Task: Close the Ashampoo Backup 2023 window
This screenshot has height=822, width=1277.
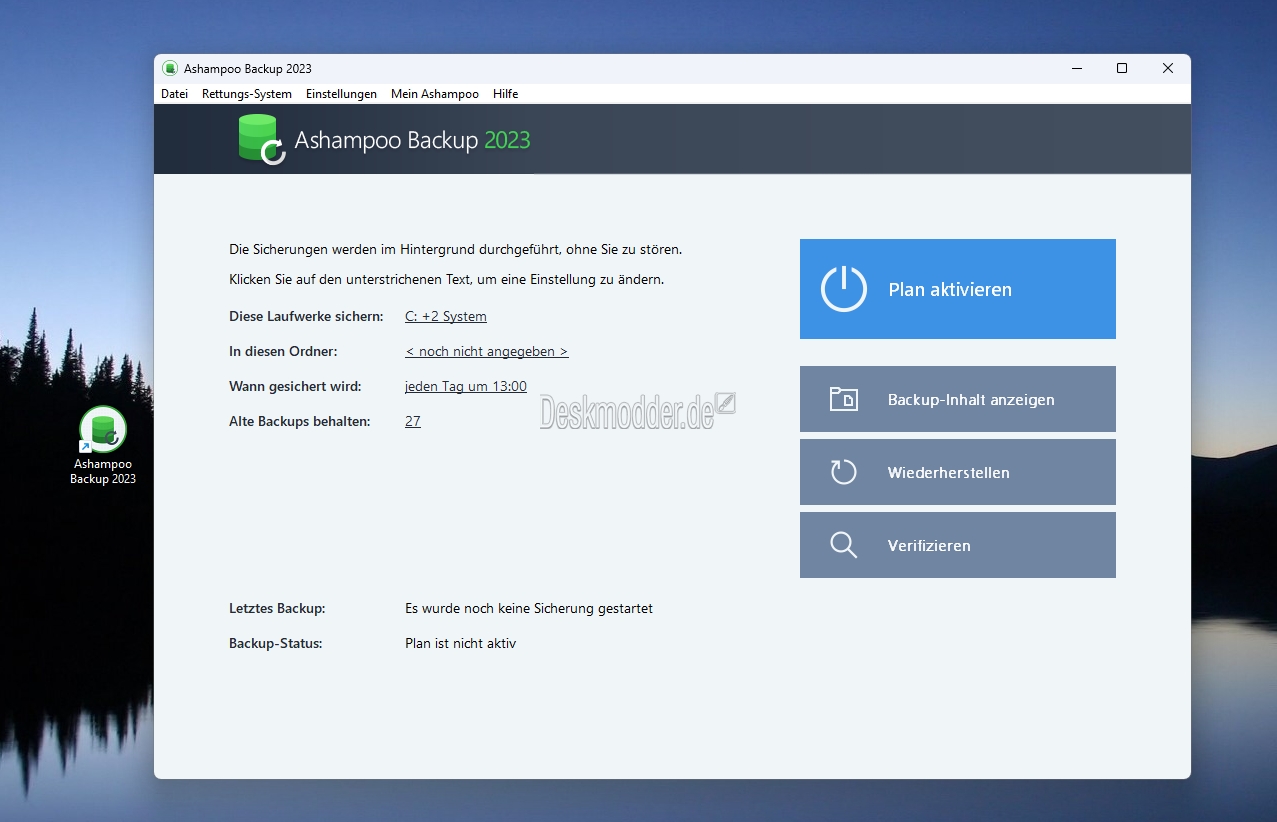Action: (1168, 68)
